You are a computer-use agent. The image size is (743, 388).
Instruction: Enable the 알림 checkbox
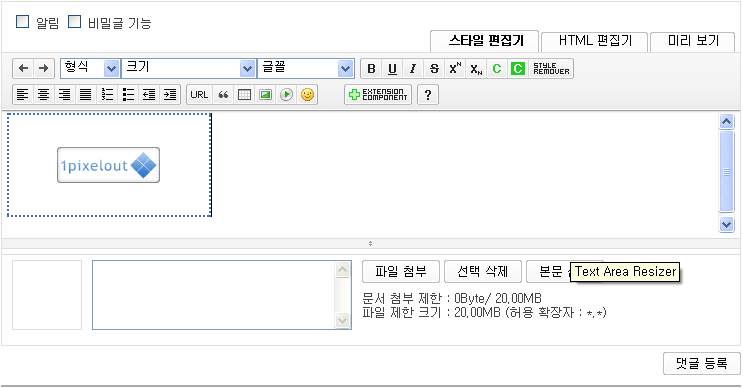(22, 22)
